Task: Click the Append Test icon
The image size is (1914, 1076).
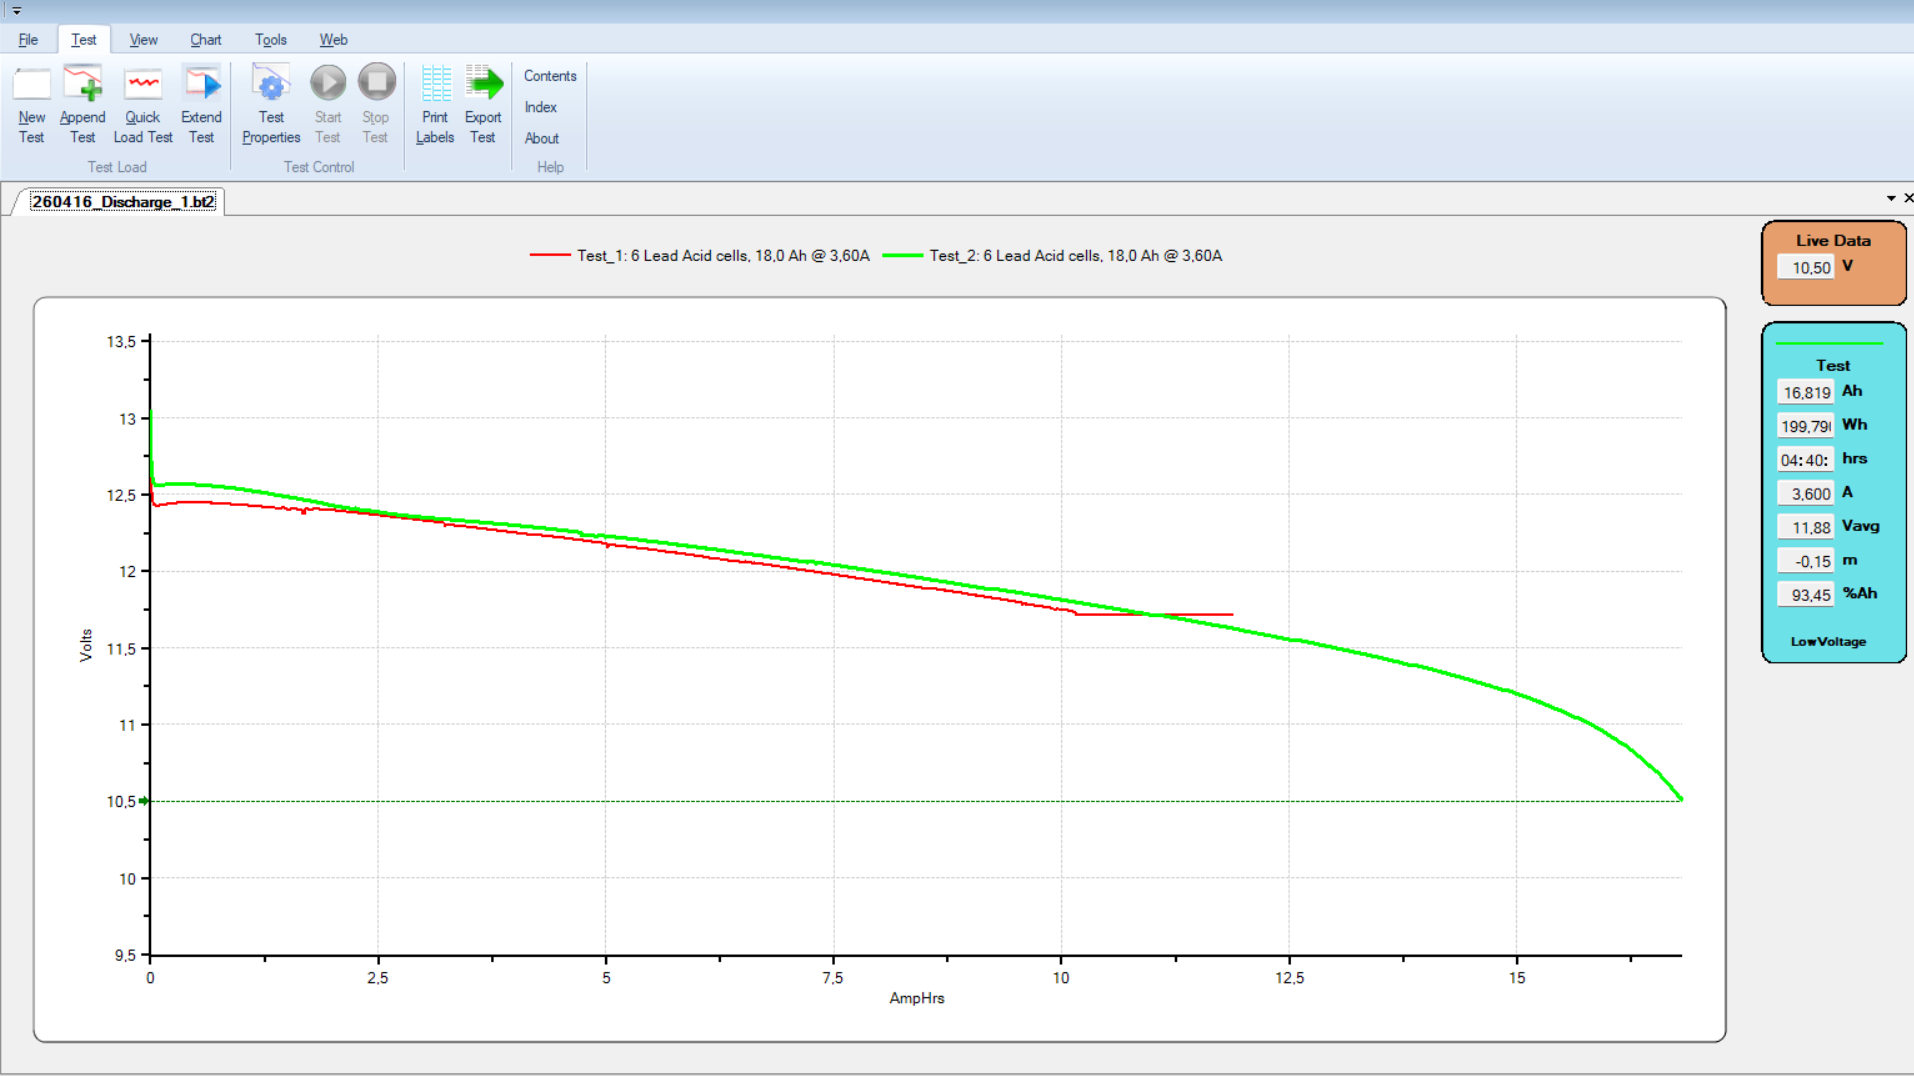Action: pyautogui.click(x=82, y=85)
